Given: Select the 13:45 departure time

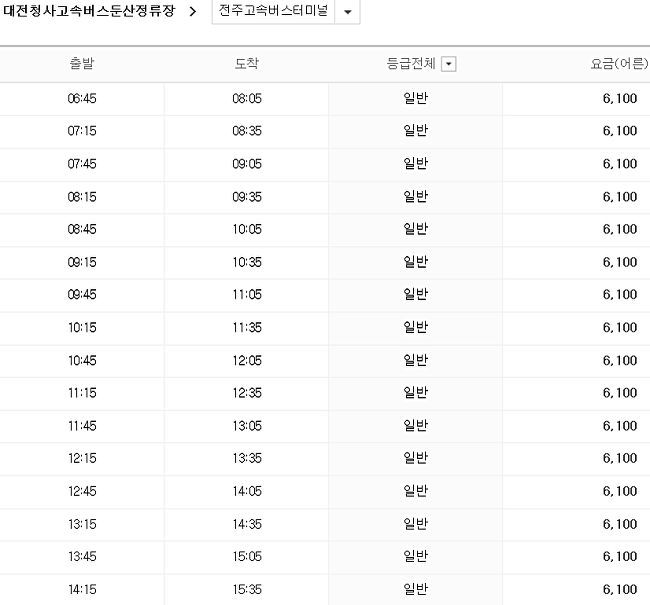Looking at the screenshot, I should pos(82,556).
